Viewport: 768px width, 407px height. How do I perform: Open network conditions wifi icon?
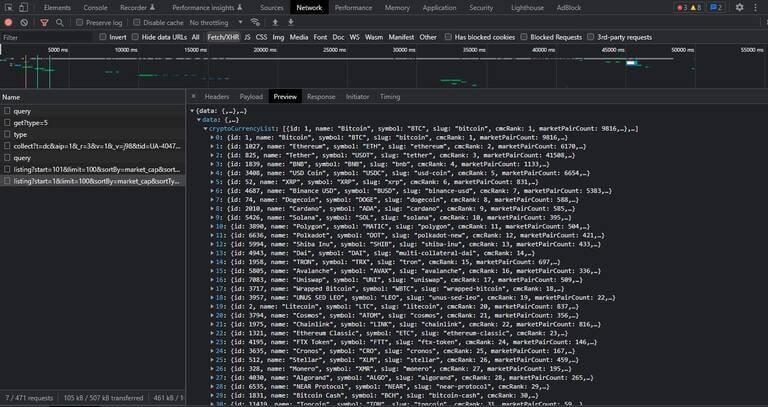[x=255, y=22]
